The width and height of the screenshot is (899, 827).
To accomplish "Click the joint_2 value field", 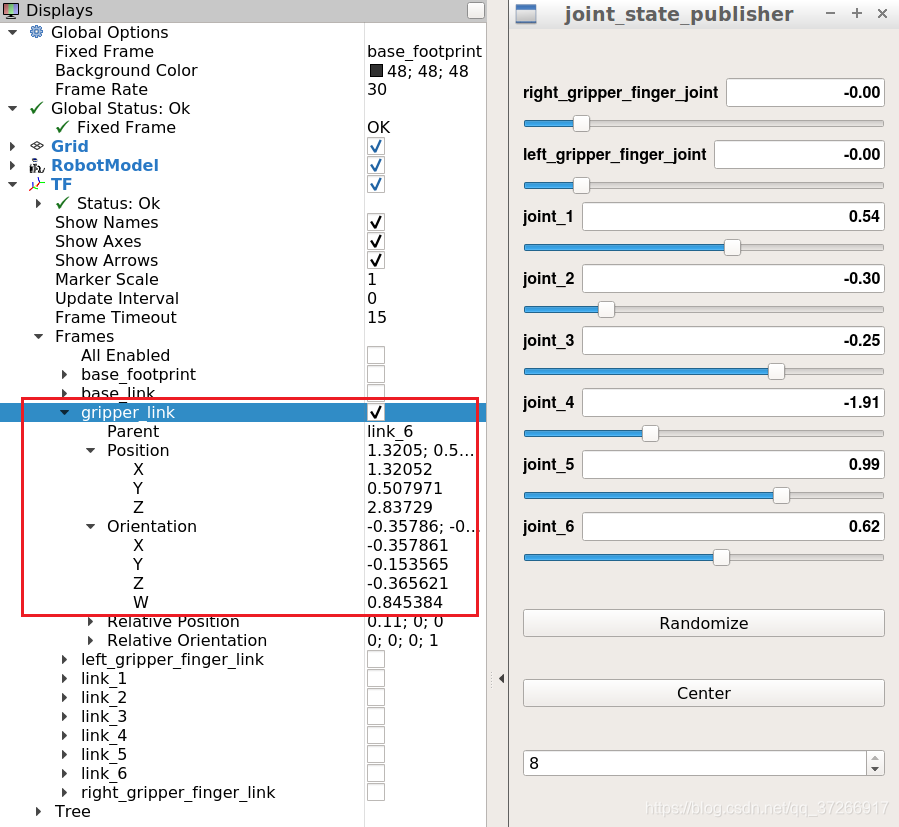I will [x=733, y=279].
